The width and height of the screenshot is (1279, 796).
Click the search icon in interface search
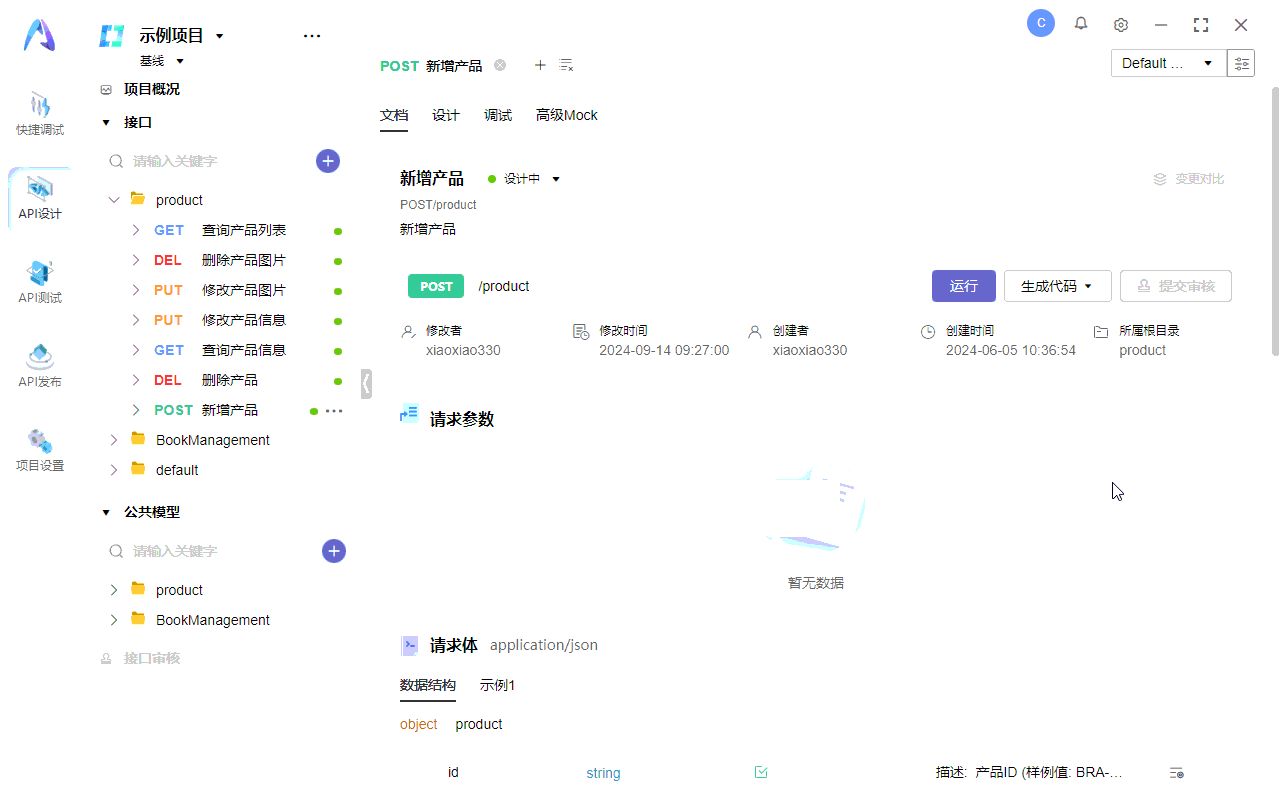tap(117, 161)
